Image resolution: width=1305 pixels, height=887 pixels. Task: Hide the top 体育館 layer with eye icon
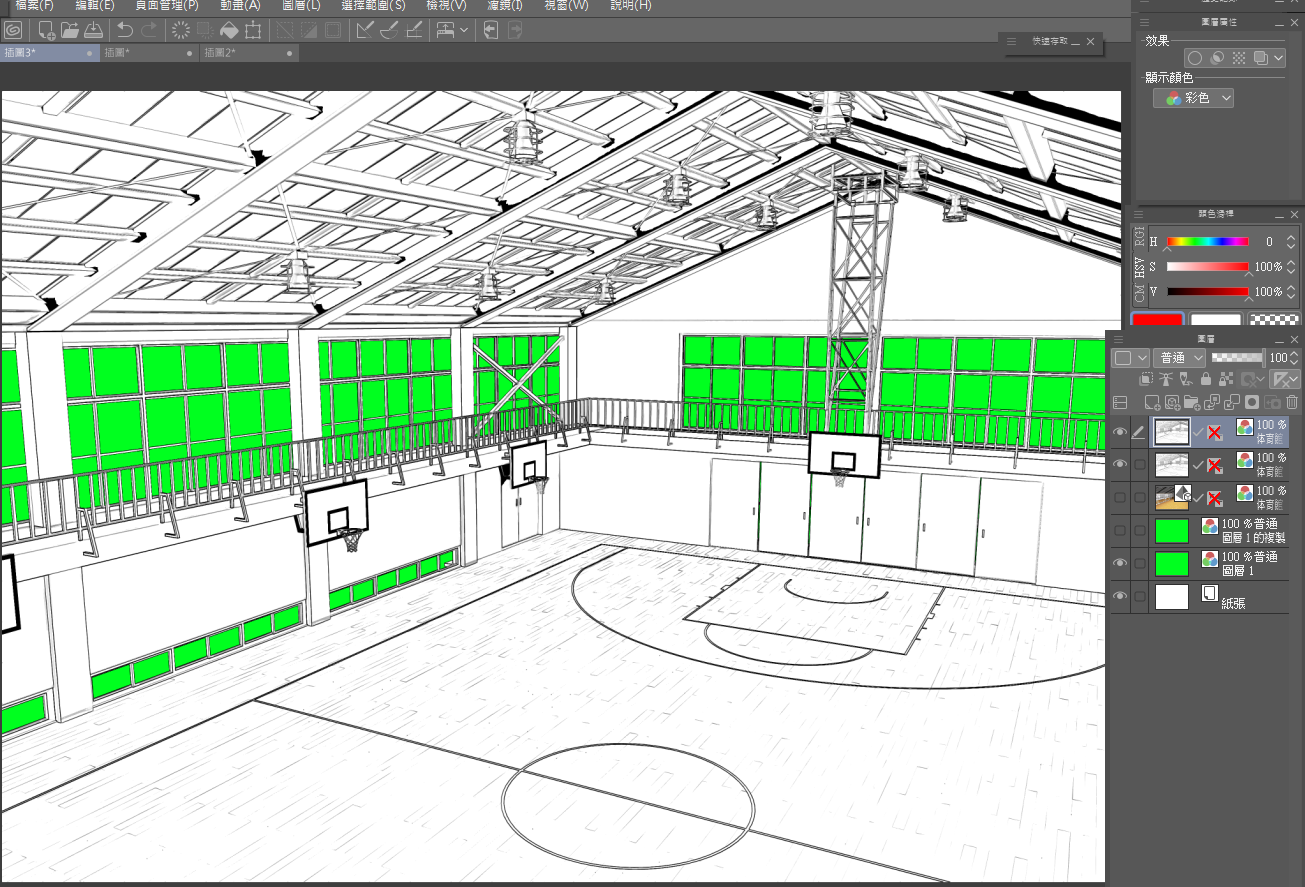coord(1120,432)
